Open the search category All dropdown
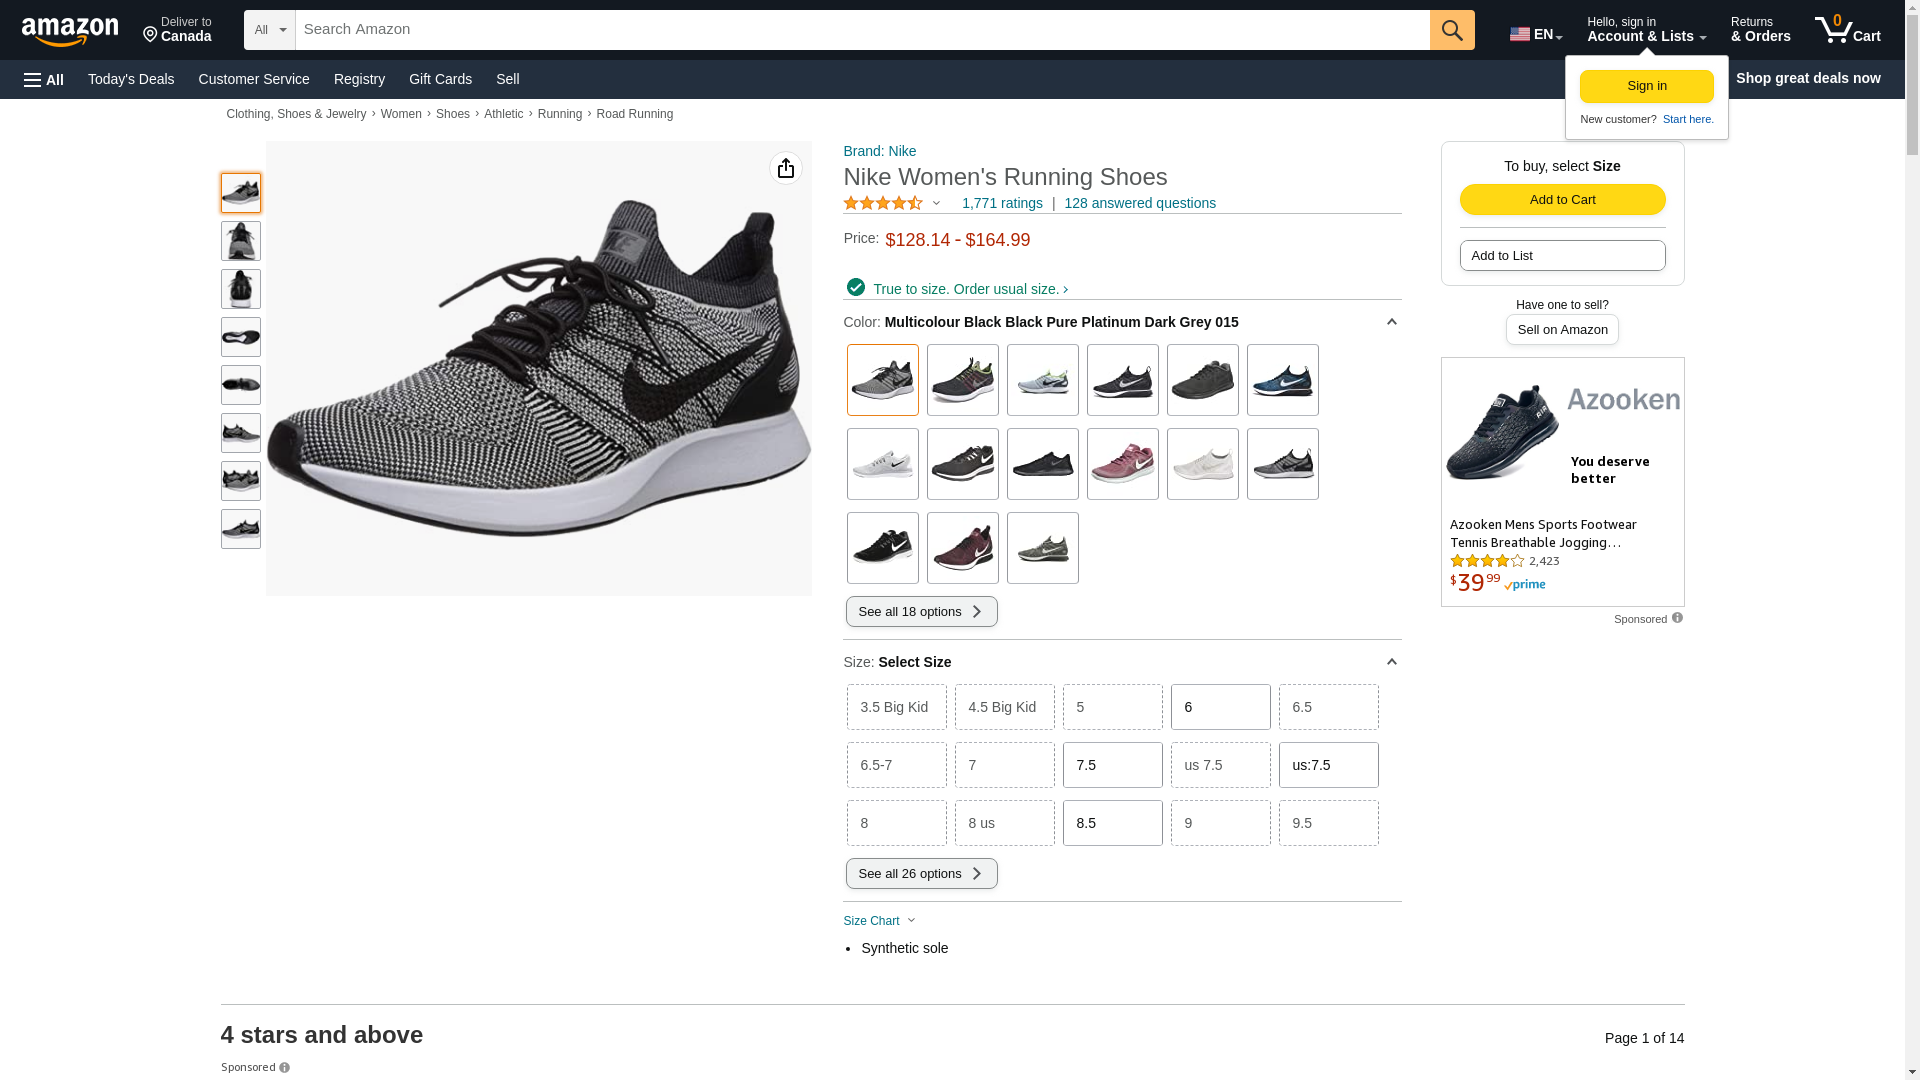 [269, 30]
